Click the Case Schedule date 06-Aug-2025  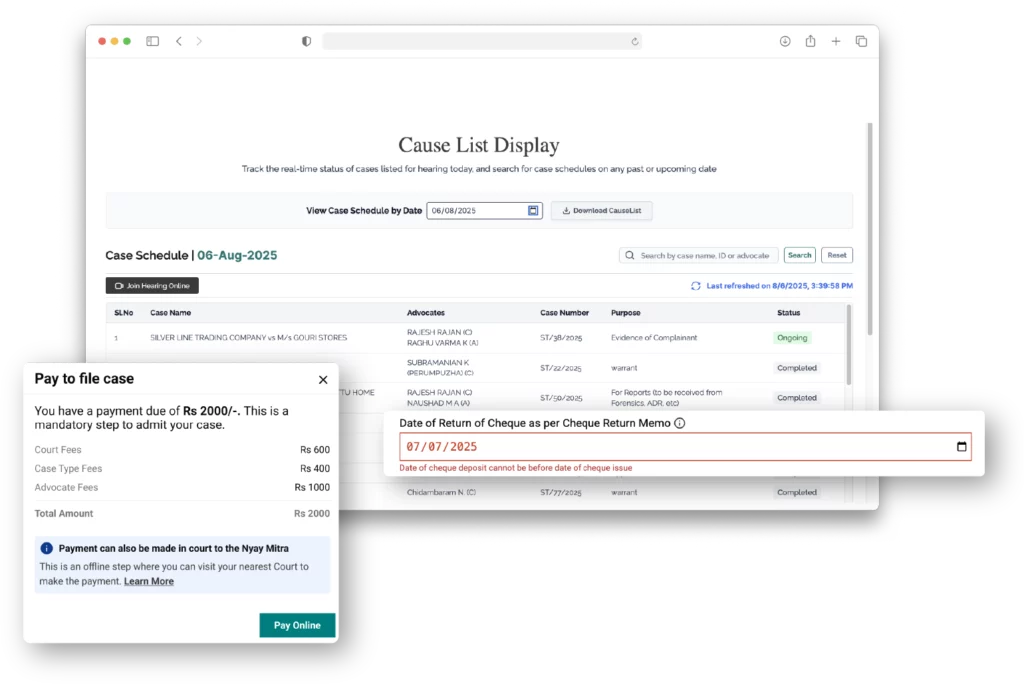click(237, 255)
